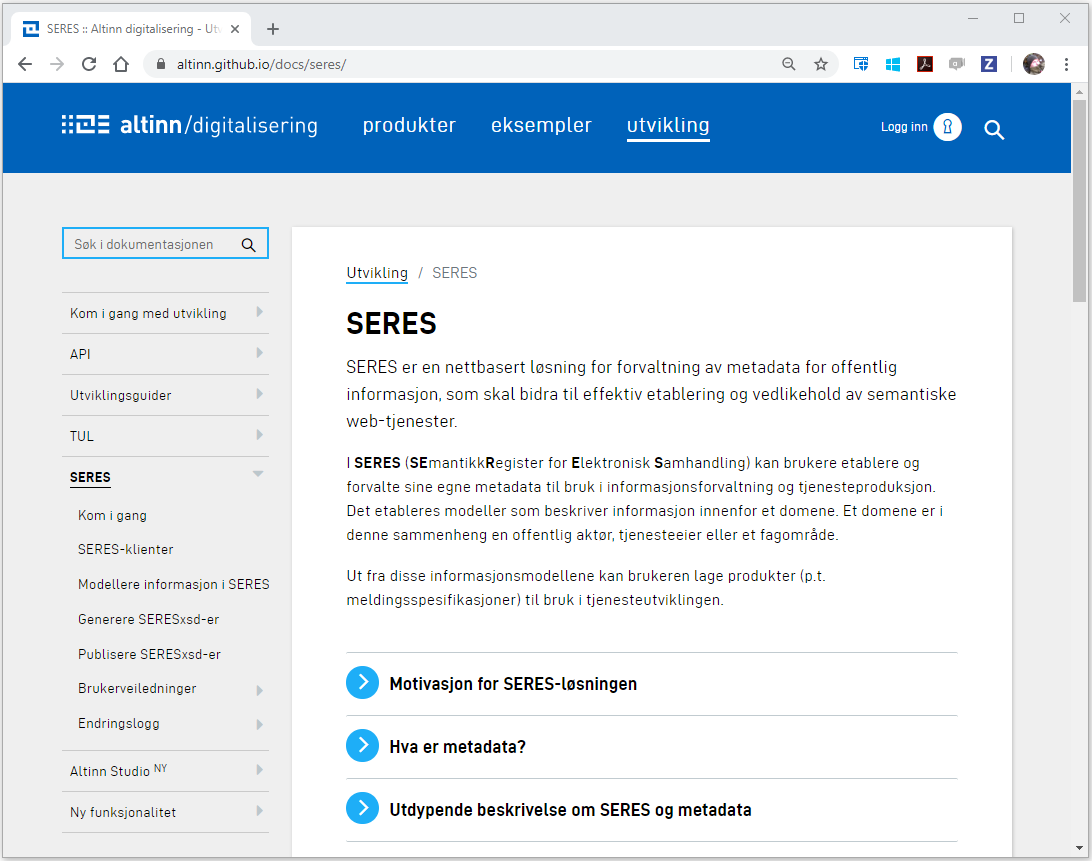This screenshot has width=1092, height=861.
Task: Click the grey screen extension icon
Action: point(957,64)
